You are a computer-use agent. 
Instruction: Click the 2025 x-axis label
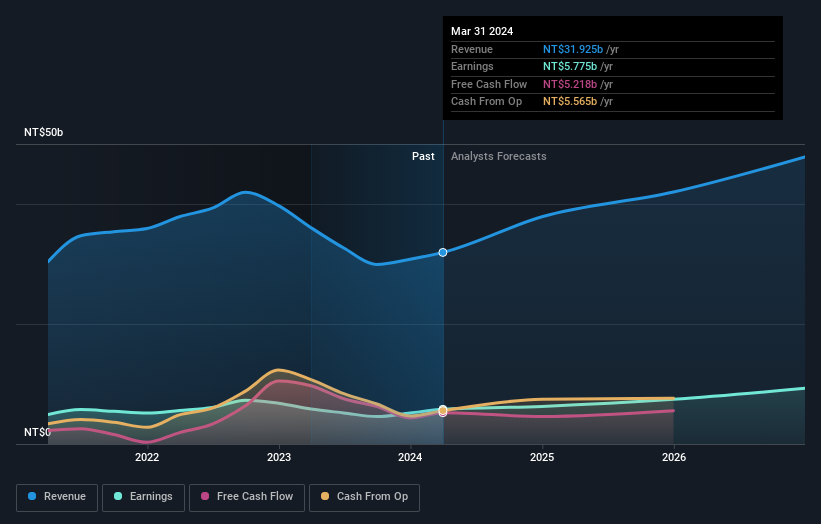(x=542, y=457)
